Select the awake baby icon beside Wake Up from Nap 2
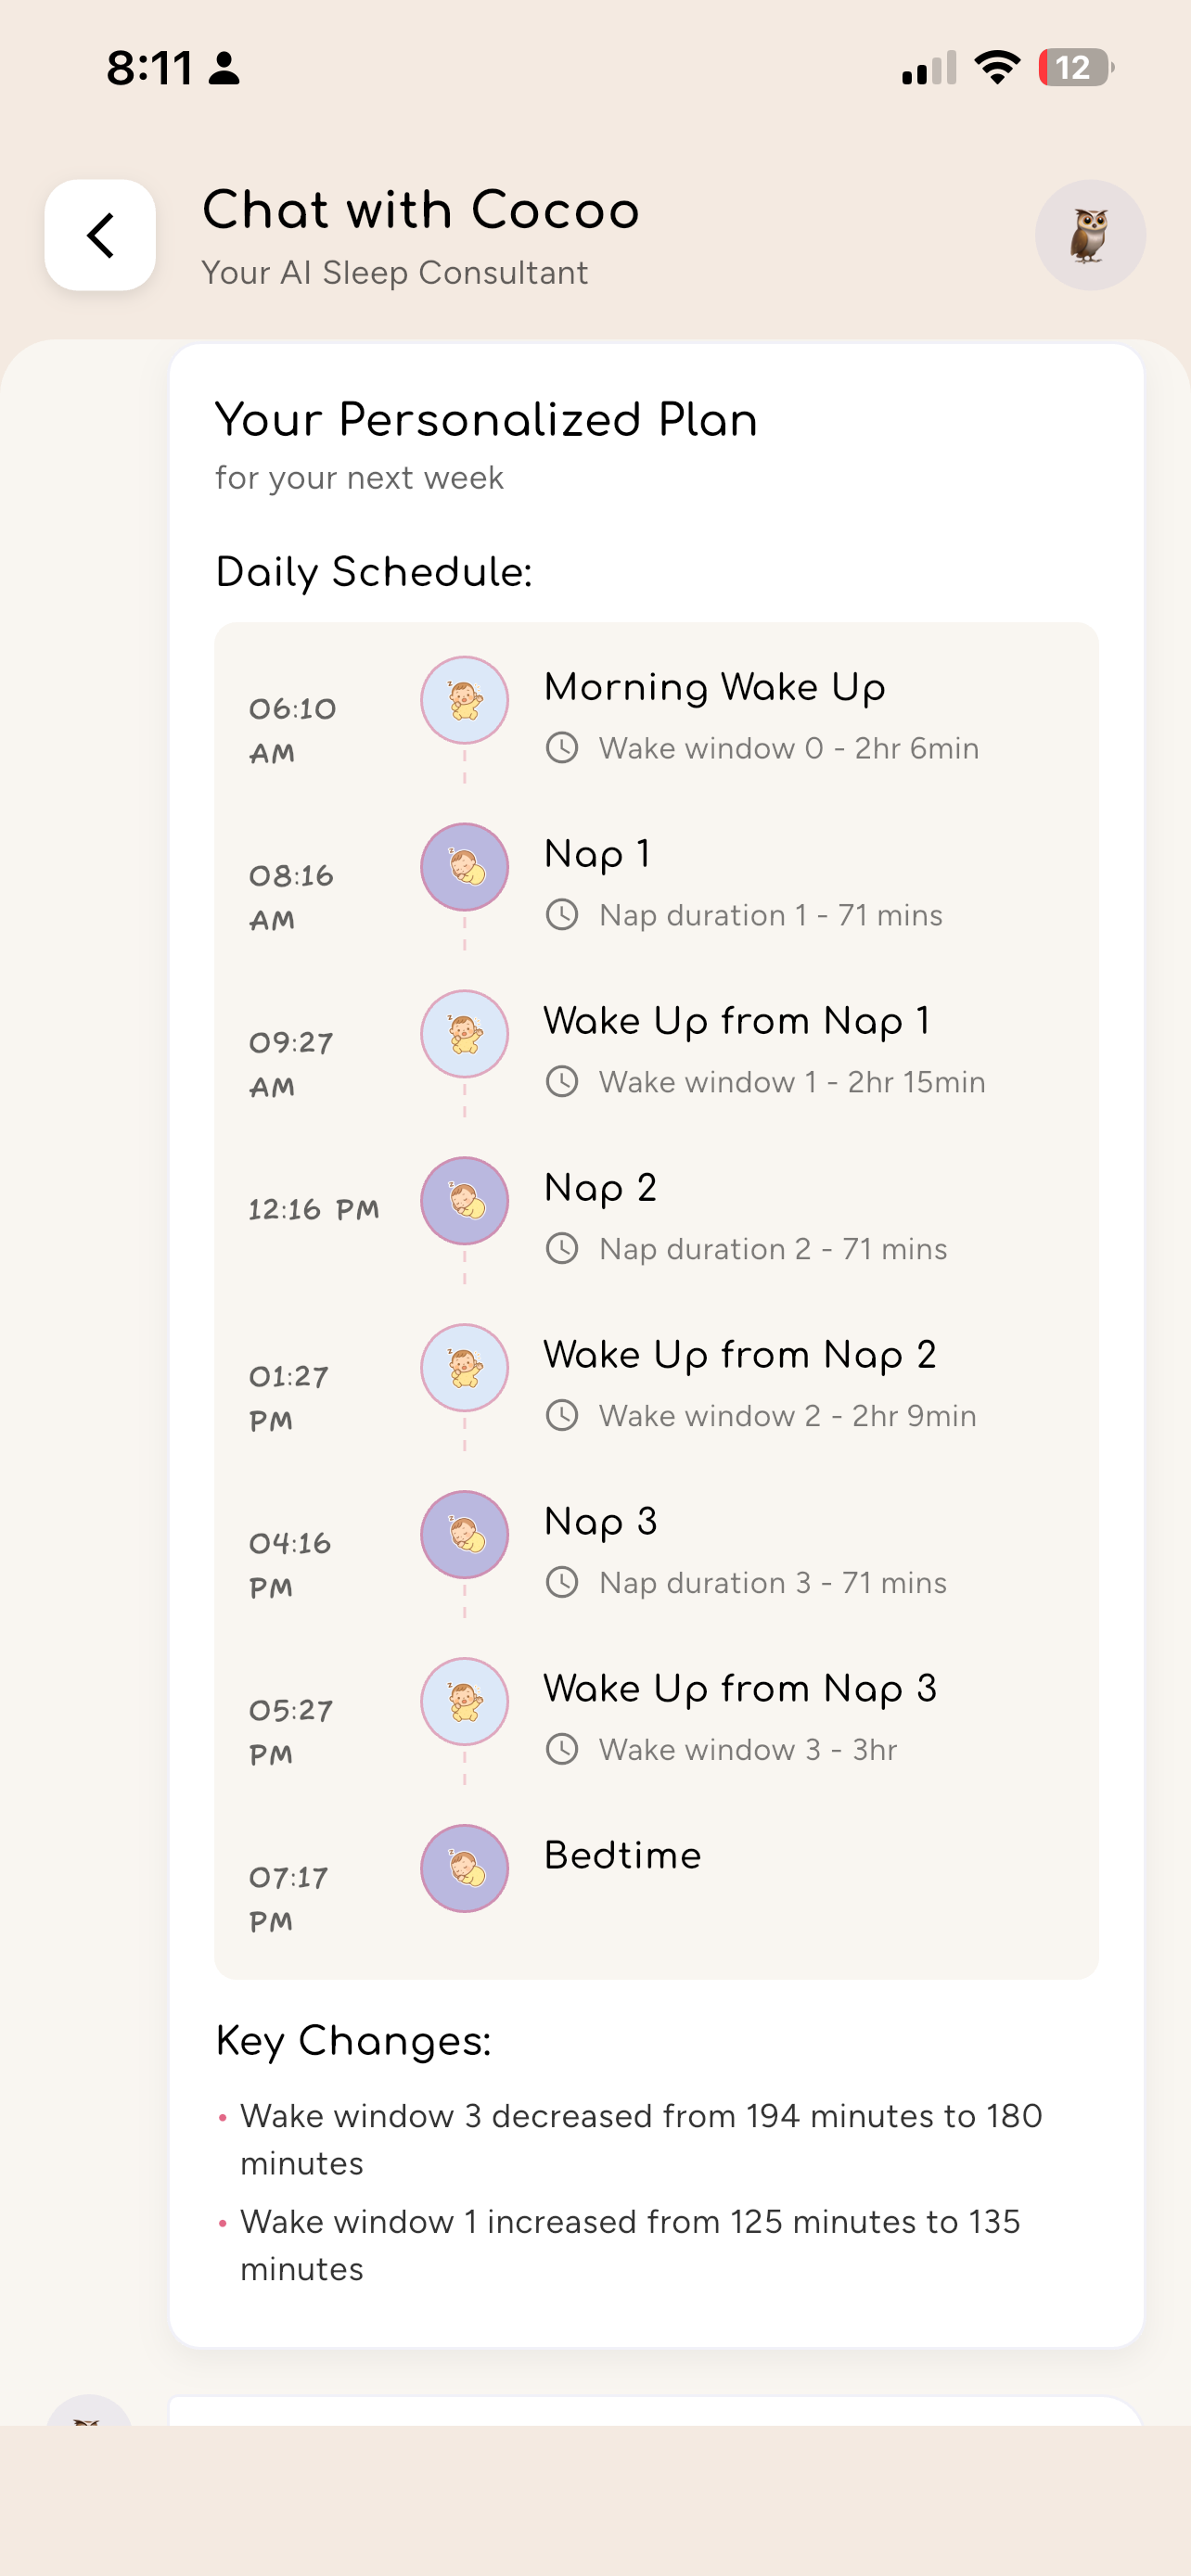The height and width of the screenshot is (2576, 1191). [464, 1368]
